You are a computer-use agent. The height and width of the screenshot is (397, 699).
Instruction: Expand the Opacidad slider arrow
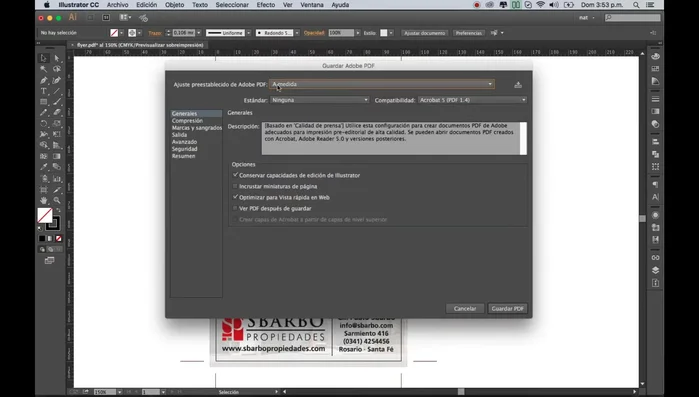[x=358, y=33]
